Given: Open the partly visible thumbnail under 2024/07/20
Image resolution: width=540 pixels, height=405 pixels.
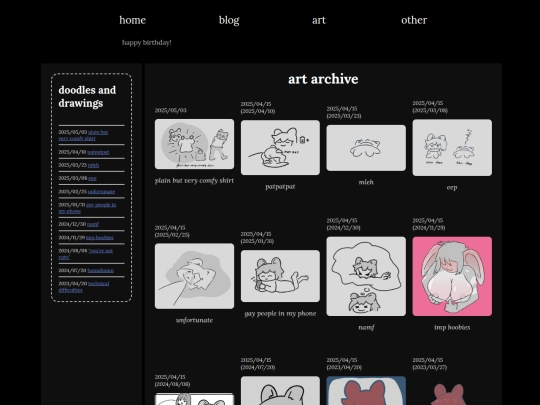Looking at the screenshot, I should click(280, 391).
